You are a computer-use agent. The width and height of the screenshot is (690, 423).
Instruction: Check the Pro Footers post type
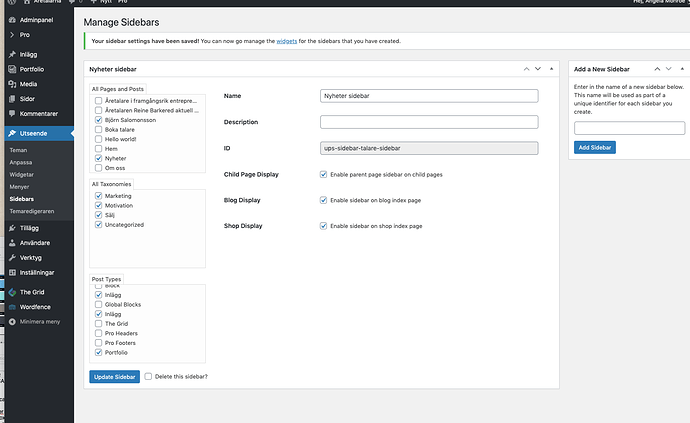coord(99,343)
